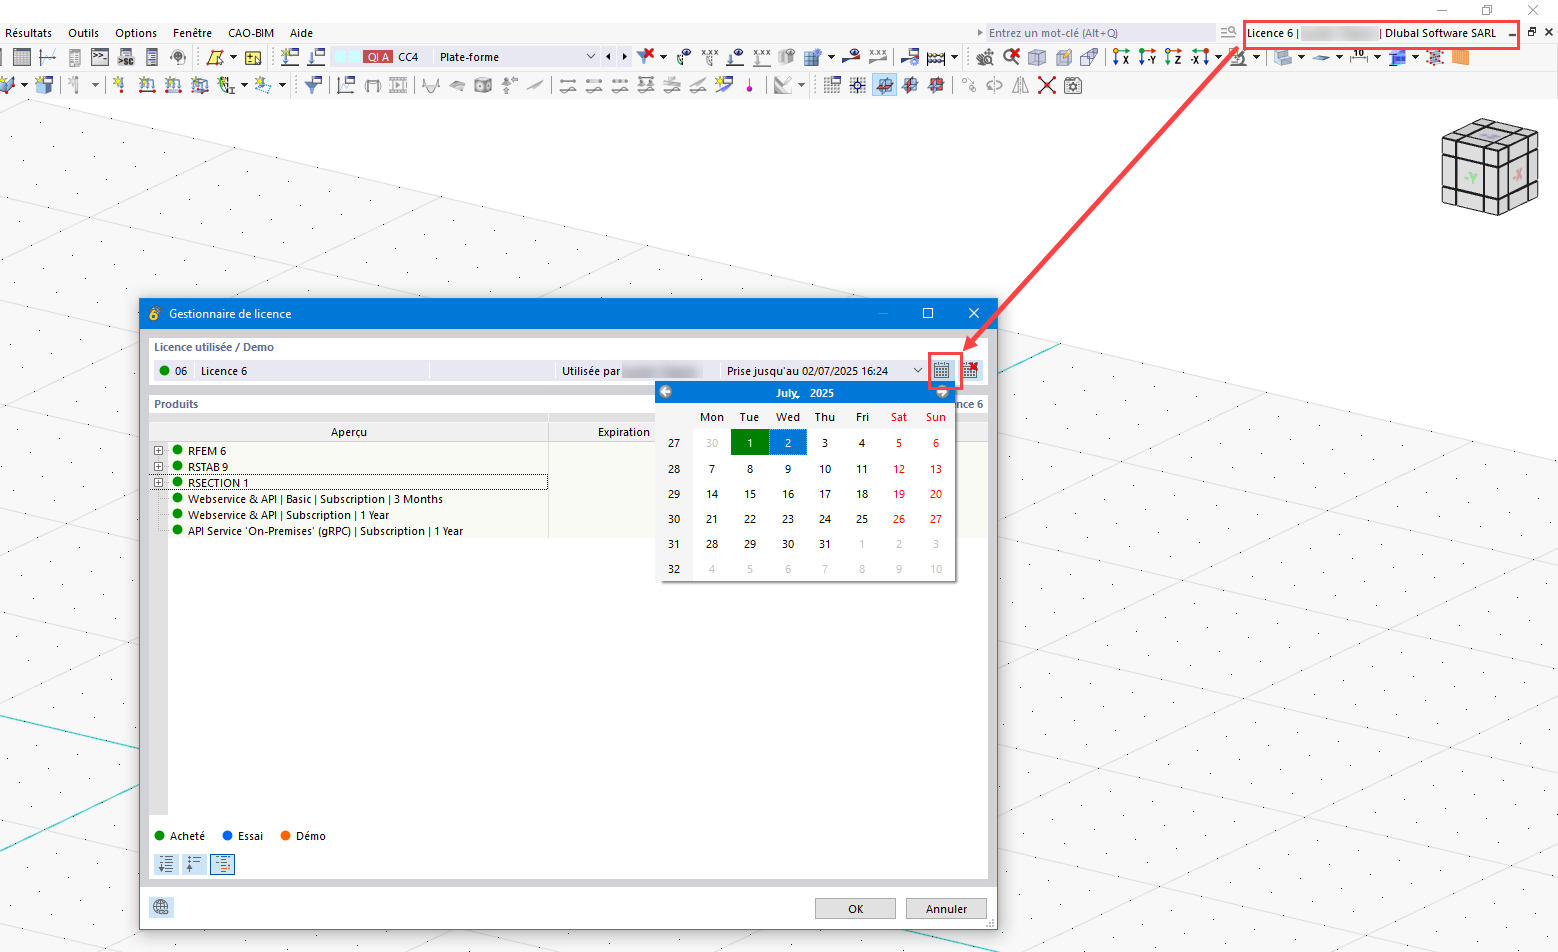This screenshot has height=952, width=1558.
Task: Go to previous month in calendar
Action: tap(666, 392)
